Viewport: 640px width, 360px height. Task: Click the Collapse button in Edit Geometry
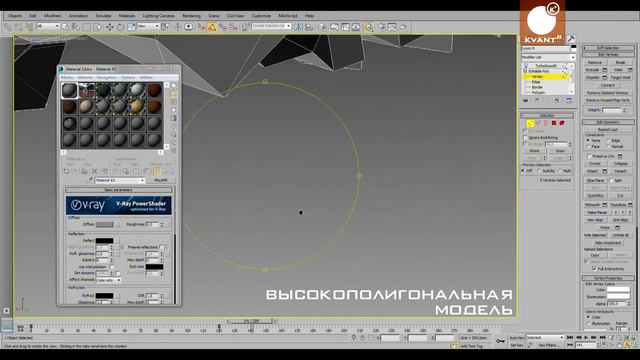click(620, 163)
